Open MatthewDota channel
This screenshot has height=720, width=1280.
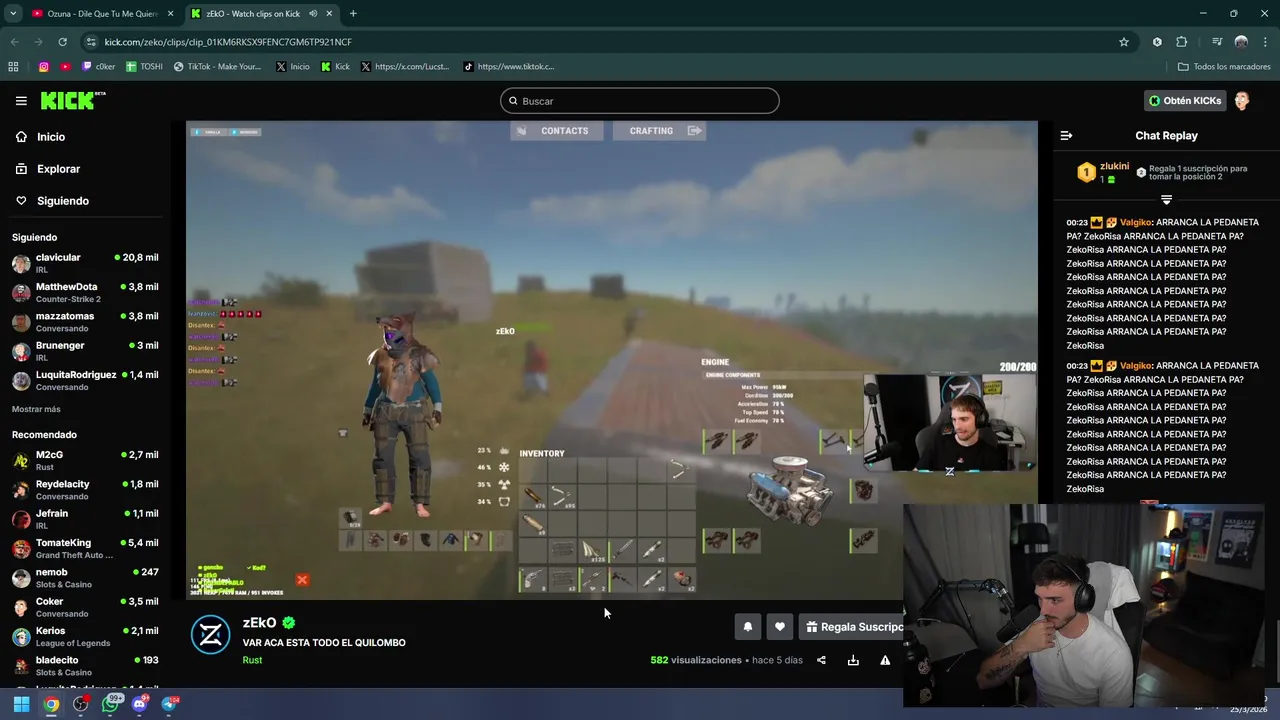pyautogui.click(x=85, y=292)
